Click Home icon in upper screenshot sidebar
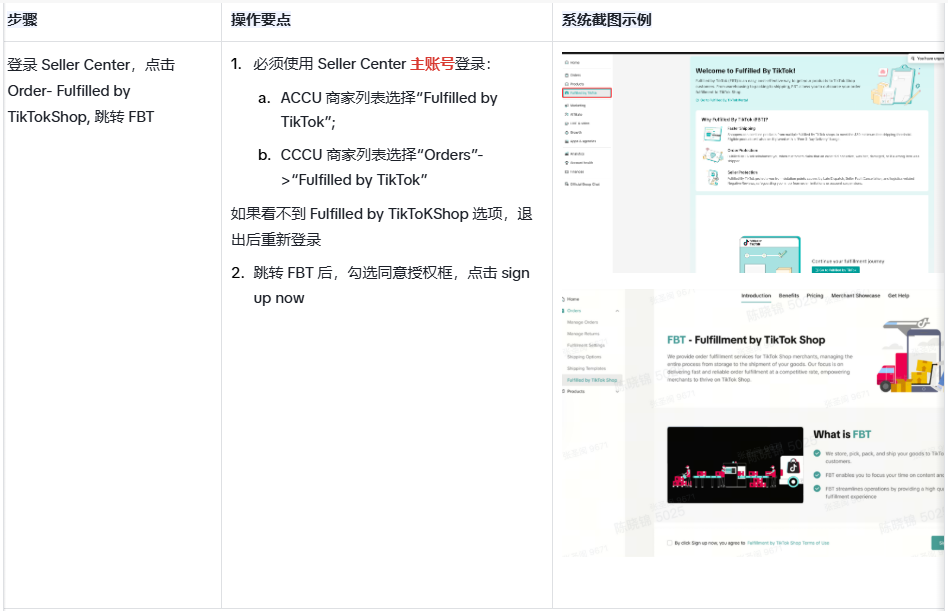The width and height of the screenshot is (948, 613). (x=567, y=62)
